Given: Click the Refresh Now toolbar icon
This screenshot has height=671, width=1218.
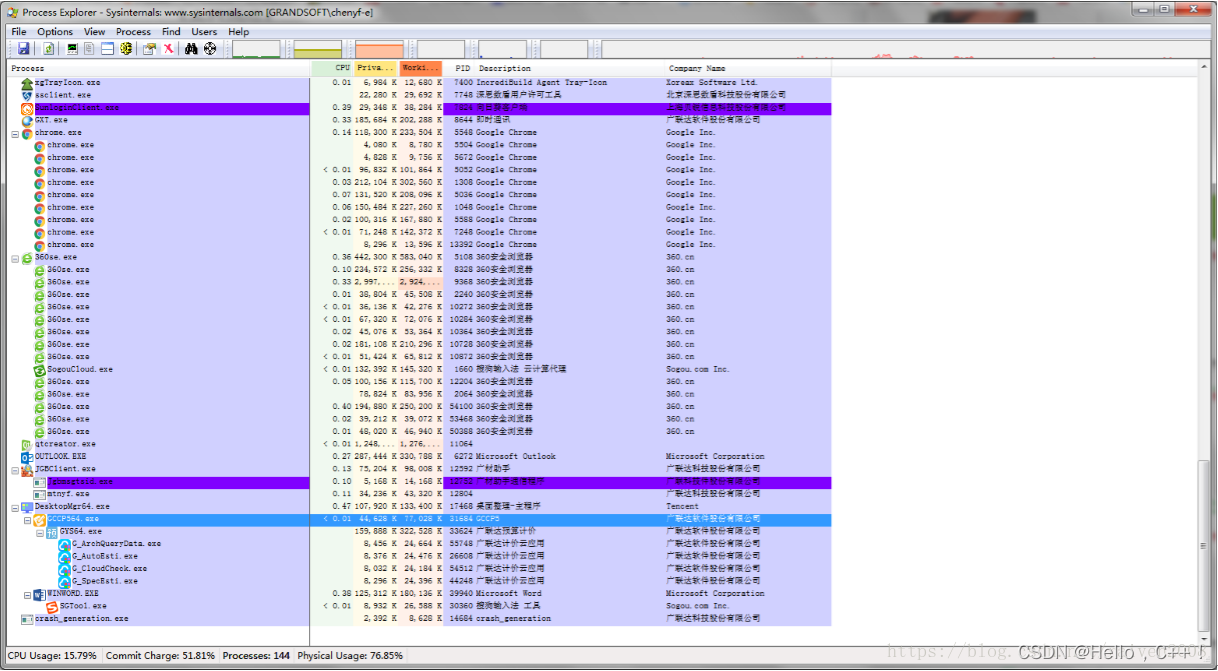Looking at the screenshot, I should click(48, 48).
